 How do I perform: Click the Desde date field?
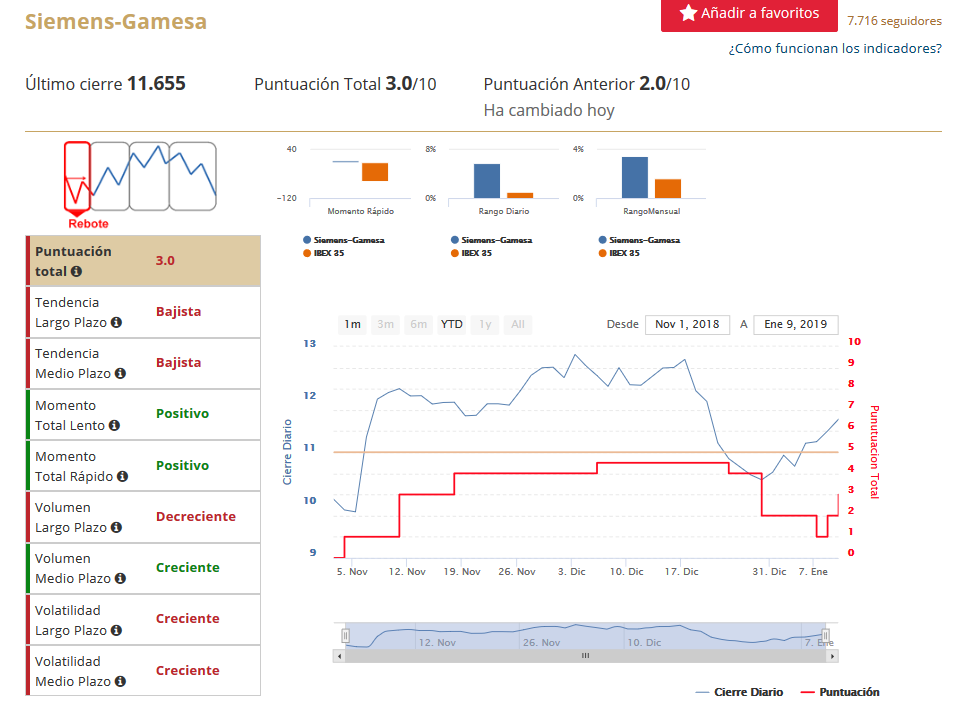687,324
